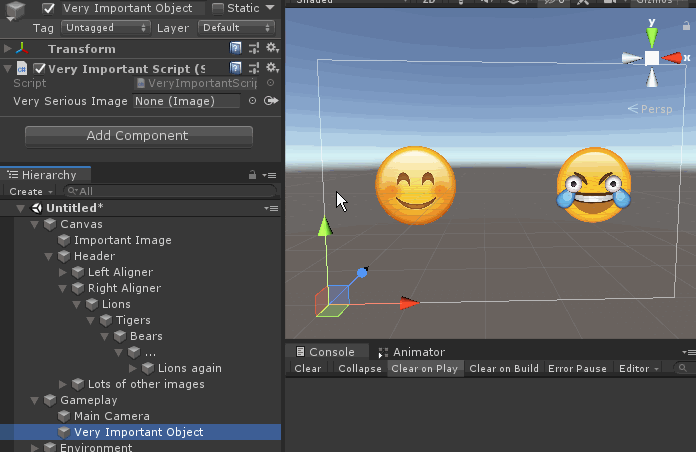Select Very Important Object in Hierarchy
The image size is (696, 452).
click(x=138, y=432)
